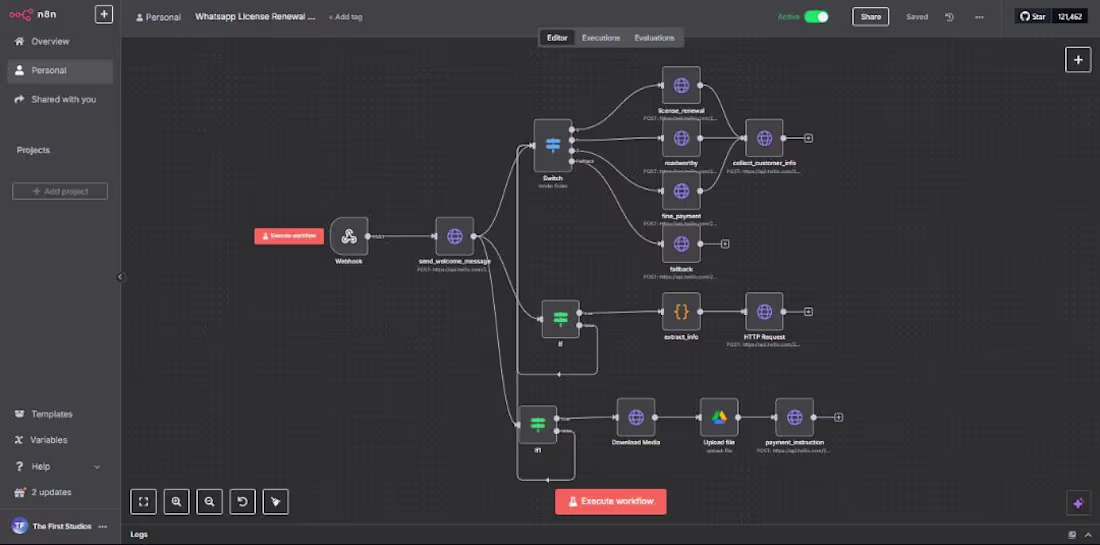The height and width of the screenshot is (545, 1100).
Task: Open Templates in the sidebar
Action: [x=51, y=414]
